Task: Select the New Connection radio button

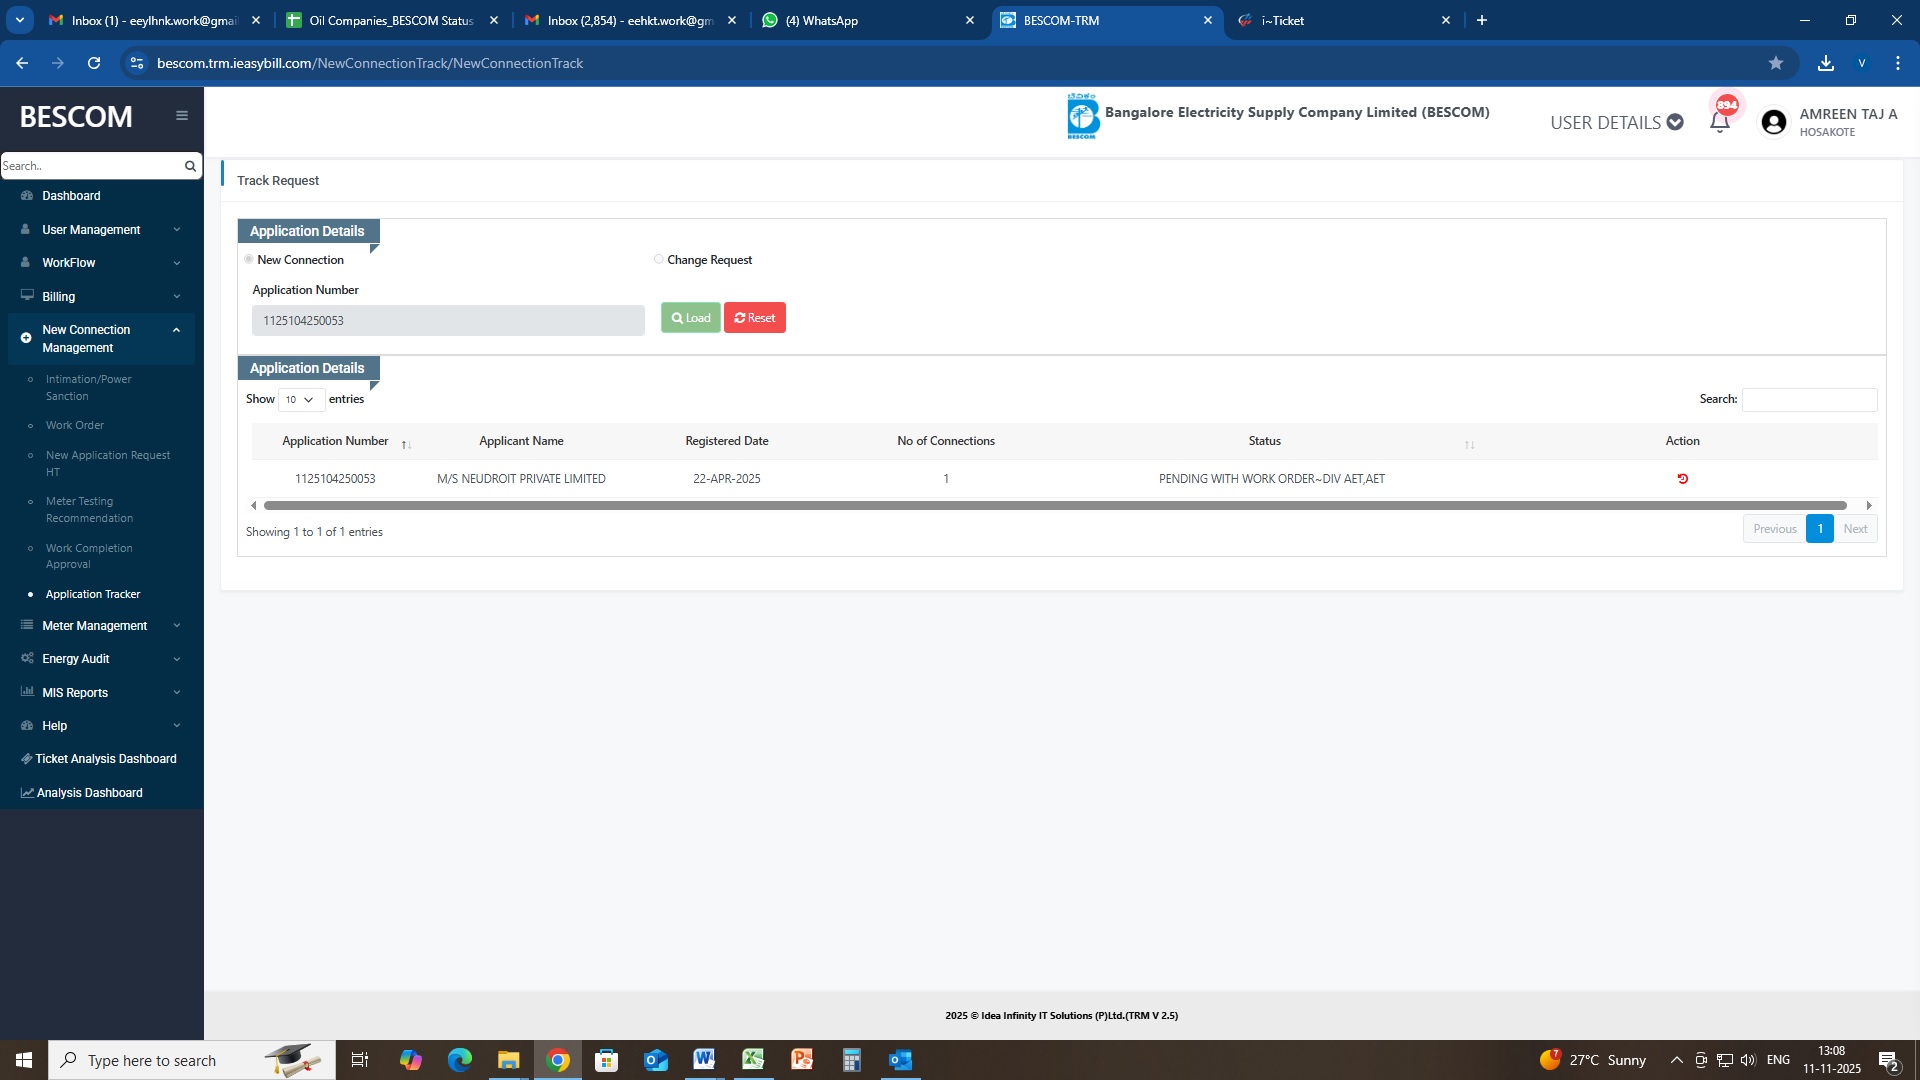Action: [x=249, y=260]
